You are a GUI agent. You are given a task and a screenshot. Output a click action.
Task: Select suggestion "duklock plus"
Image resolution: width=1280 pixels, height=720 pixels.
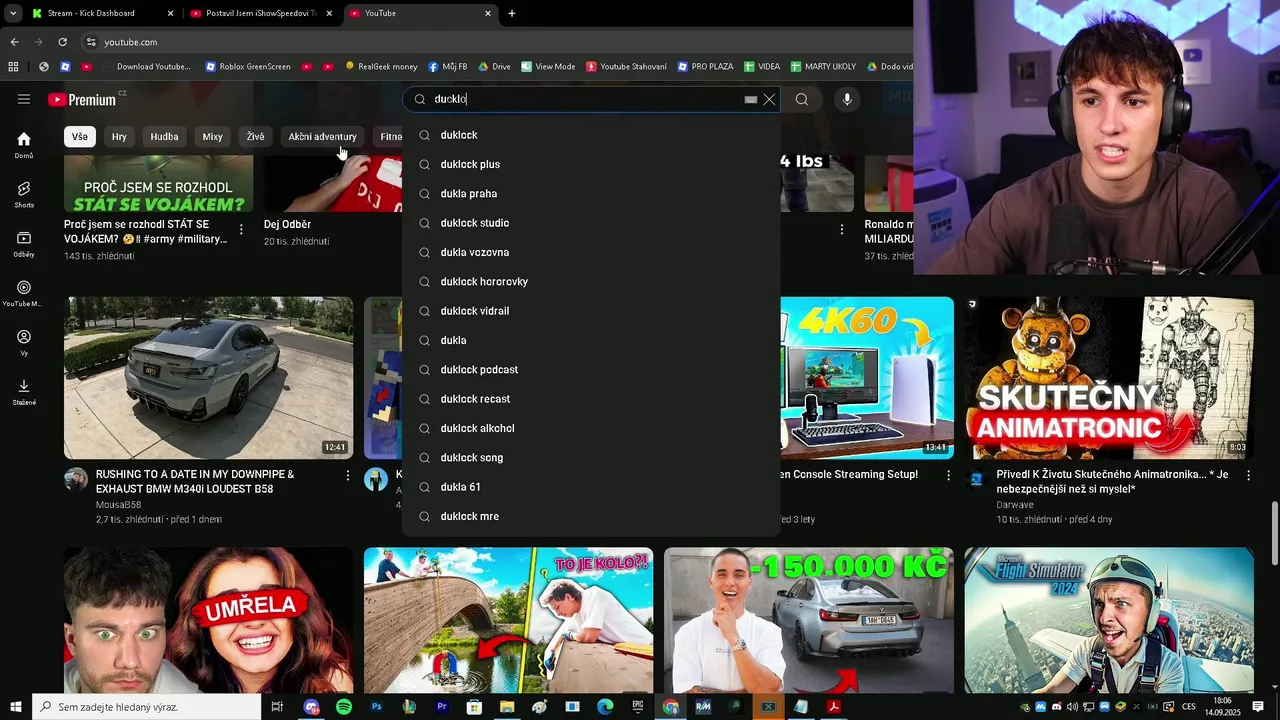591,164
